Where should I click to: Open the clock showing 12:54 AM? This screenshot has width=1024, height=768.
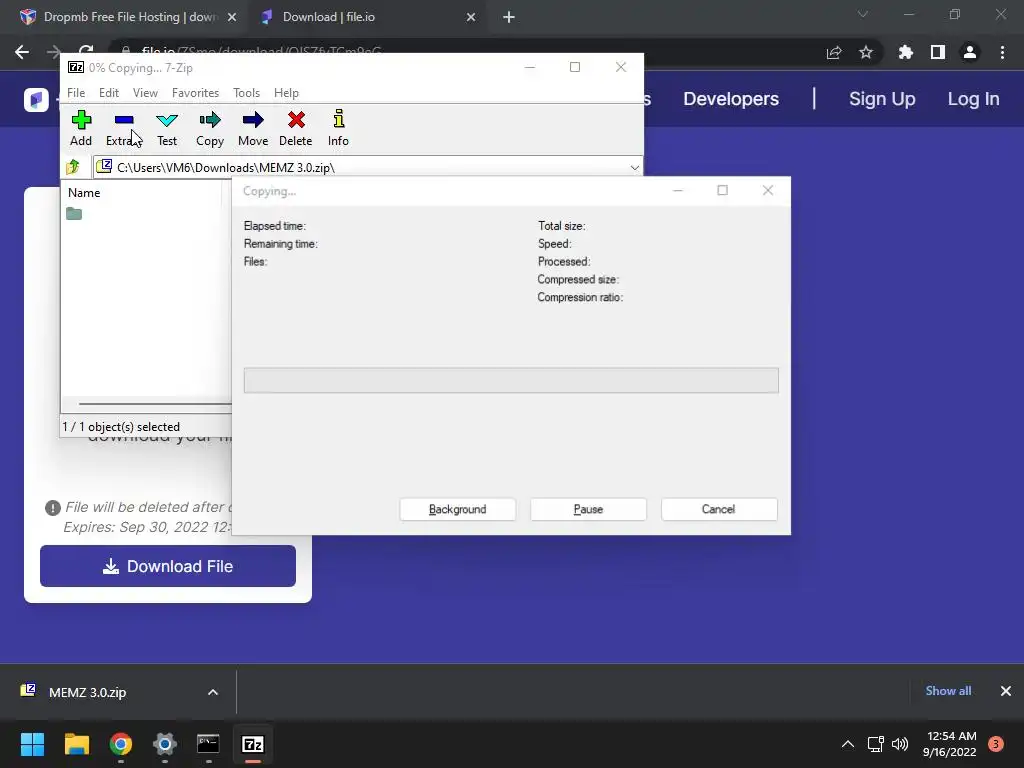click(x=950, y=744)
